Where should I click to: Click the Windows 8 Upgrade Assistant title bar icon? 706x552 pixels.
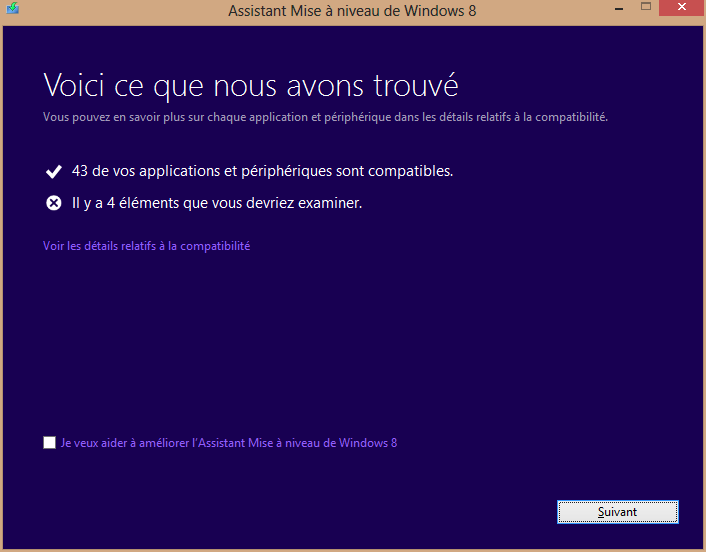click(12, 11)
